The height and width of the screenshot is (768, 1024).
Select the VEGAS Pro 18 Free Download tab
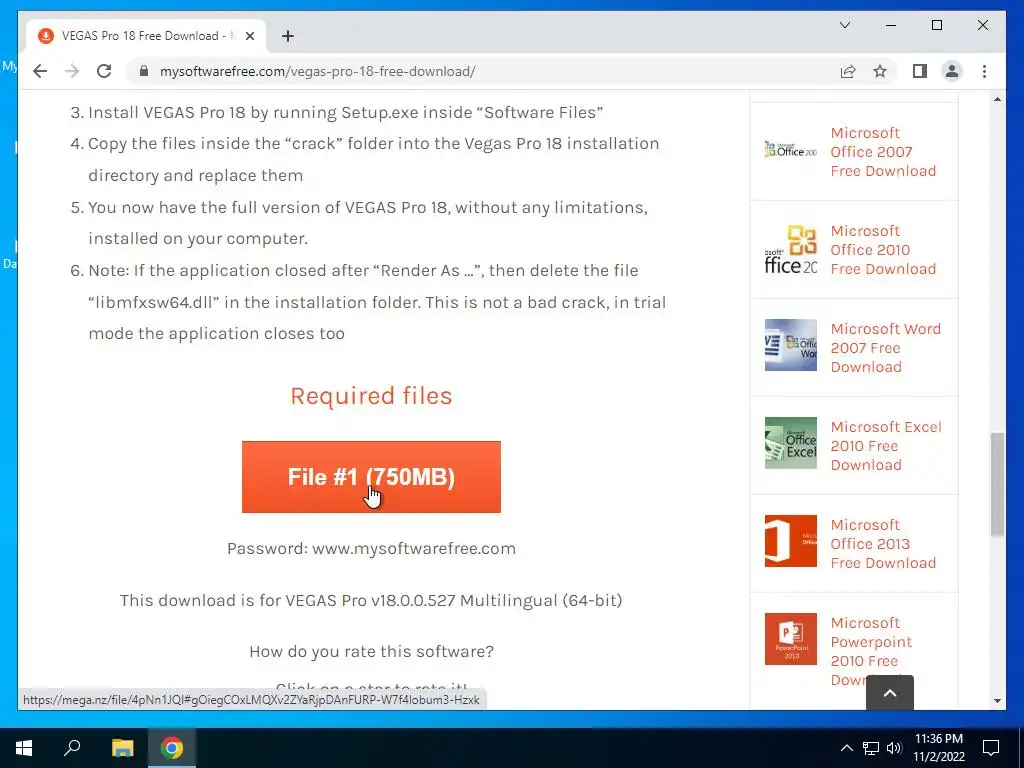[145, 36]
